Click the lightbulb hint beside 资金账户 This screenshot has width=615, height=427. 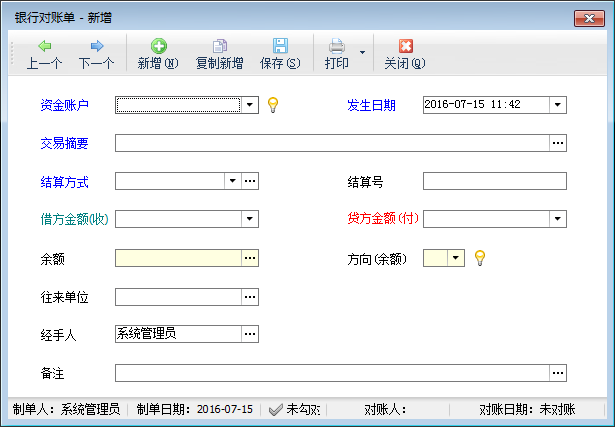point(272,104)
